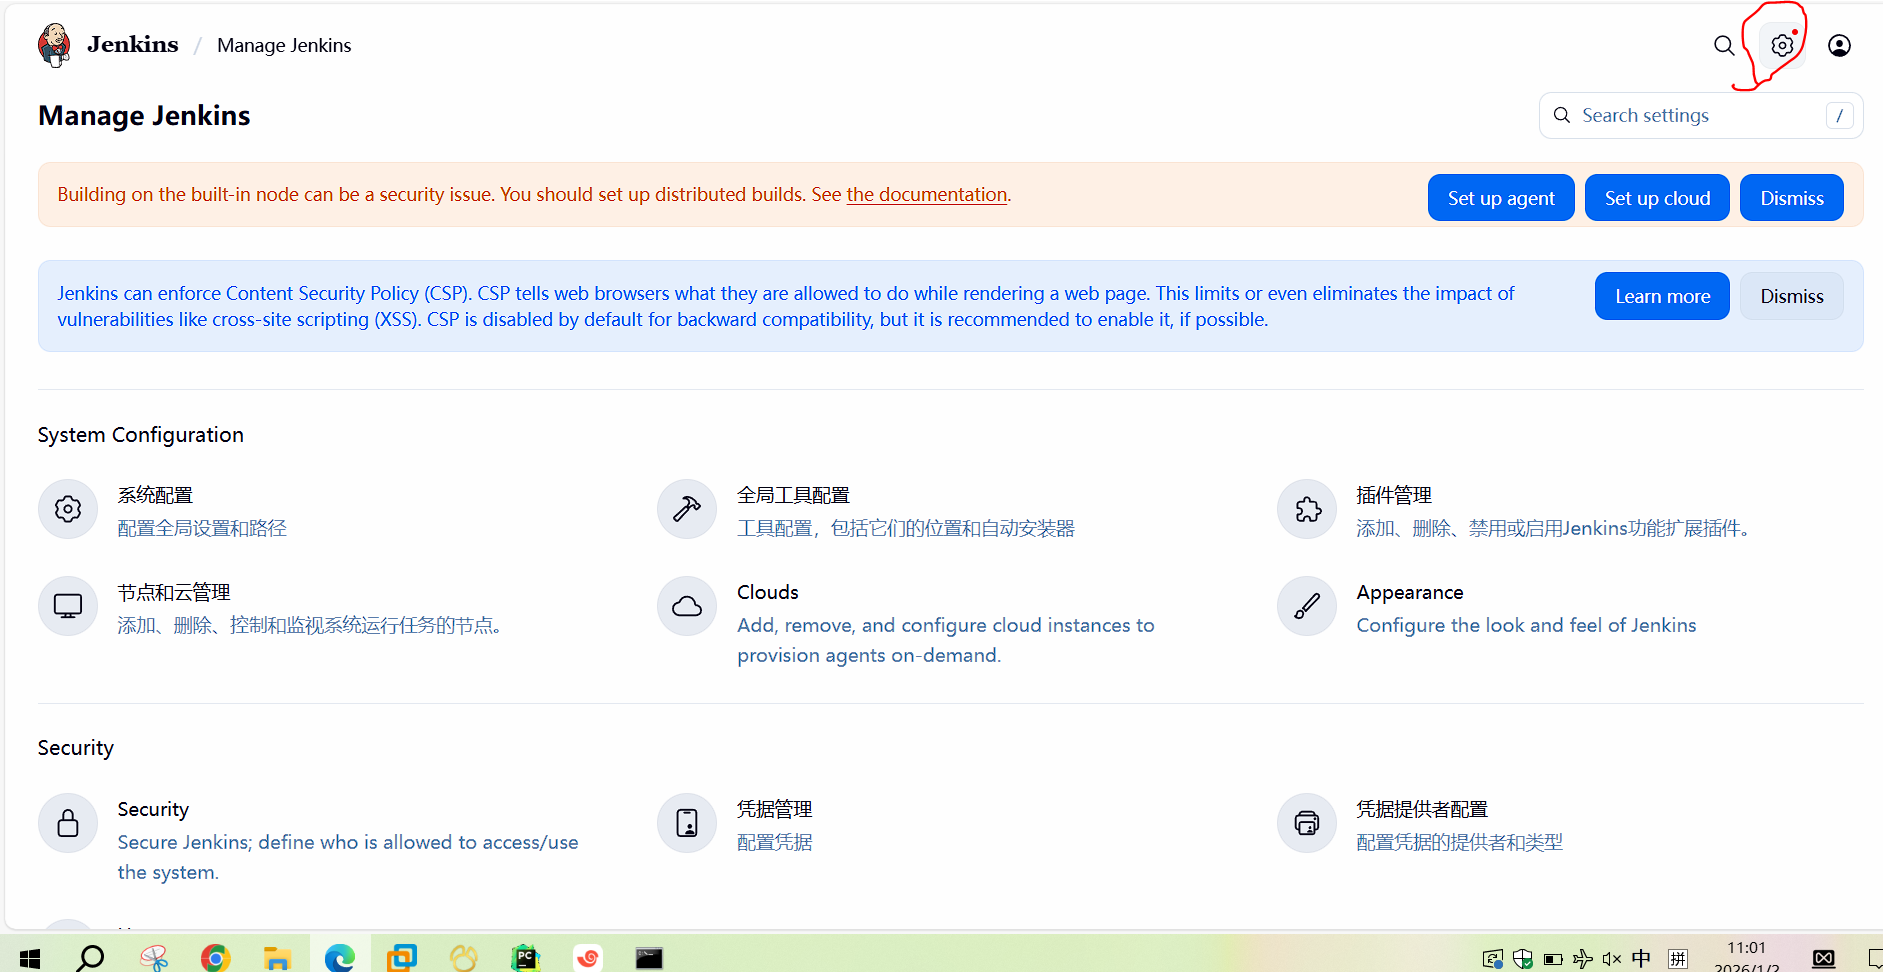Open 节点和云管理 page
1883x972 pixels.
[174, 592]
